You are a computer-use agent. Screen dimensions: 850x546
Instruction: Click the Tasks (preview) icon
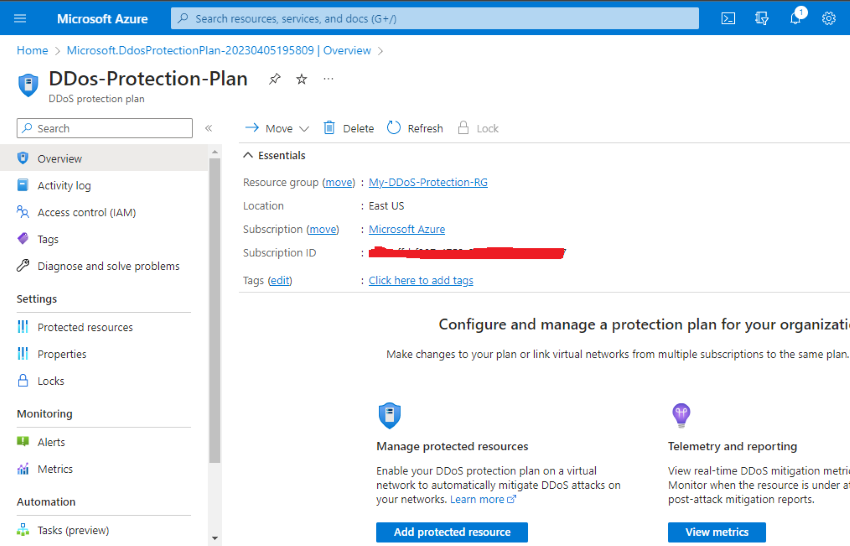pyautogui.click(x=23, y=530)
